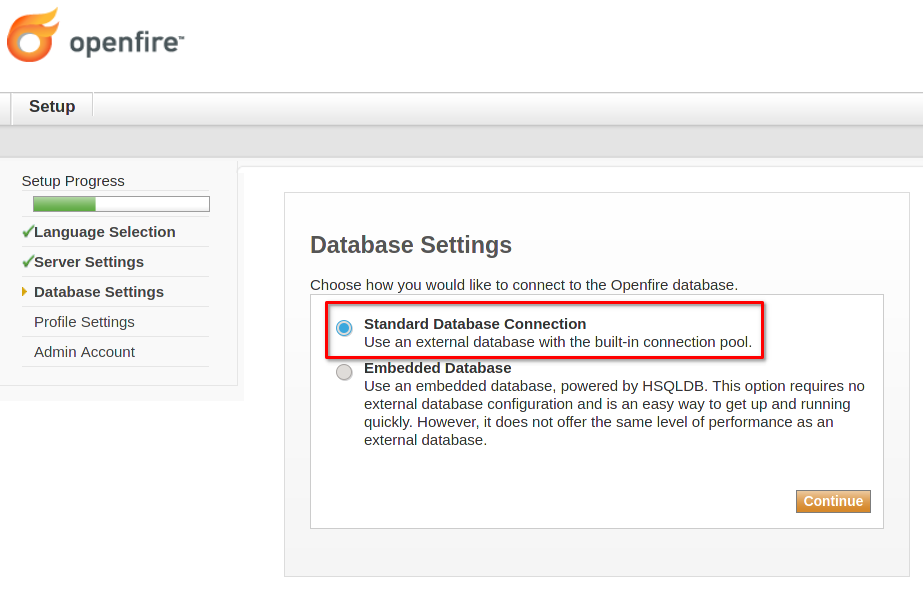Click the Setup Progress heading
Screen dimensions: 923x589
[73, 181]
